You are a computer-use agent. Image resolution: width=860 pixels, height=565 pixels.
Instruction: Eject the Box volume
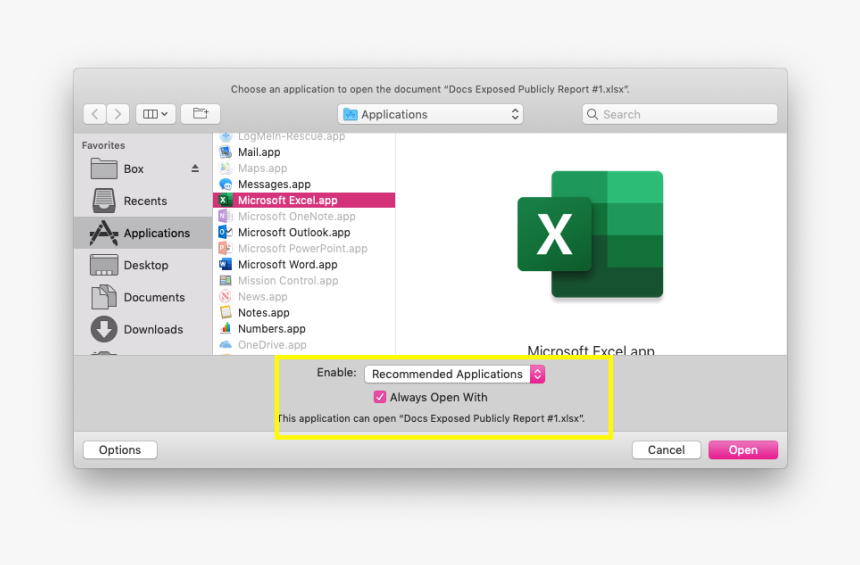coord(195,168)
